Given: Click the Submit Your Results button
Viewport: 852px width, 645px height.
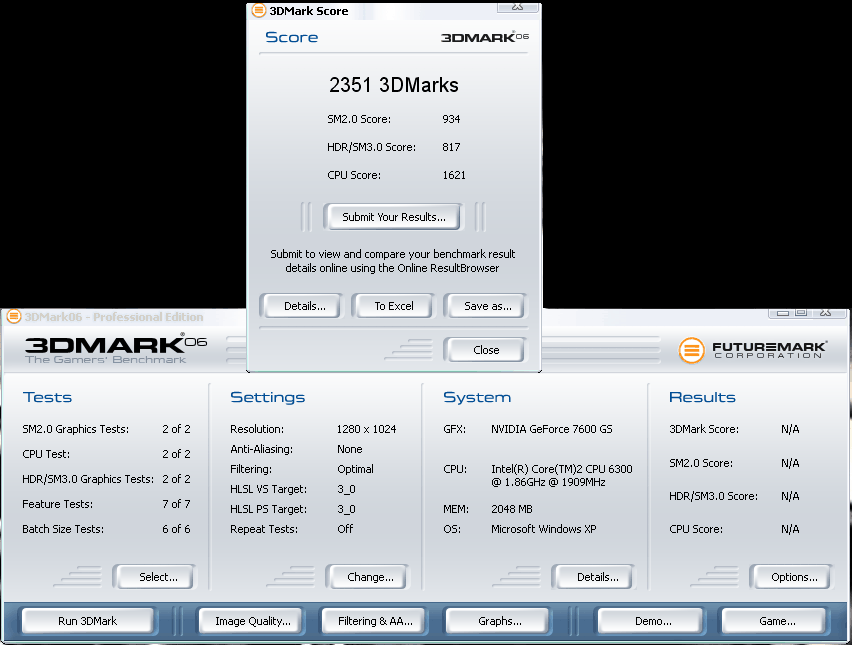Looking at the screenshot, I should tap(393, 217).
